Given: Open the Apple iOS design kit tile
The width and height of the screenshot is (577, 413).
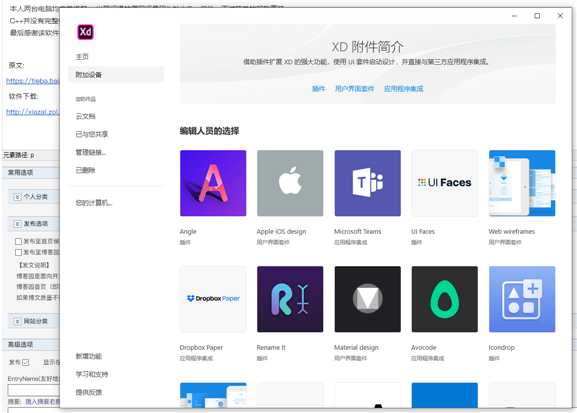Looking at the screenshot, I should (290, 183).
